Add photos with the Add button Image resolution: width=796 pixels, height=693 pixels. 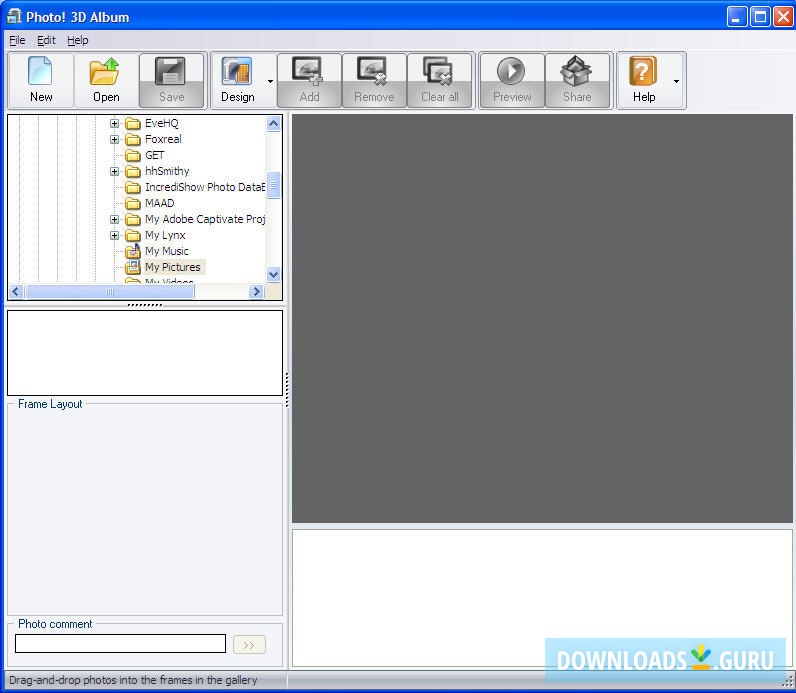click(x=309, y=80)
